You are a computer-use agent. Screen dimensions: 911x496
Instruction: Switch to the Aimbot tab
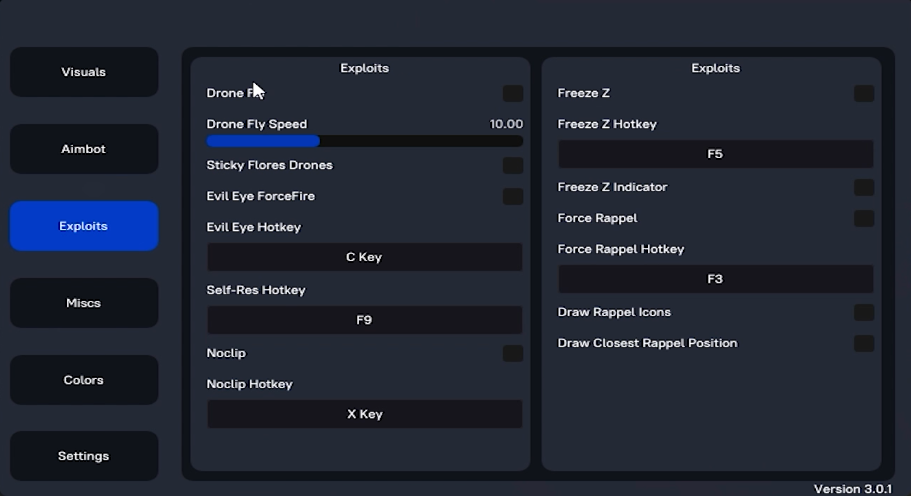tap(84, 149)
